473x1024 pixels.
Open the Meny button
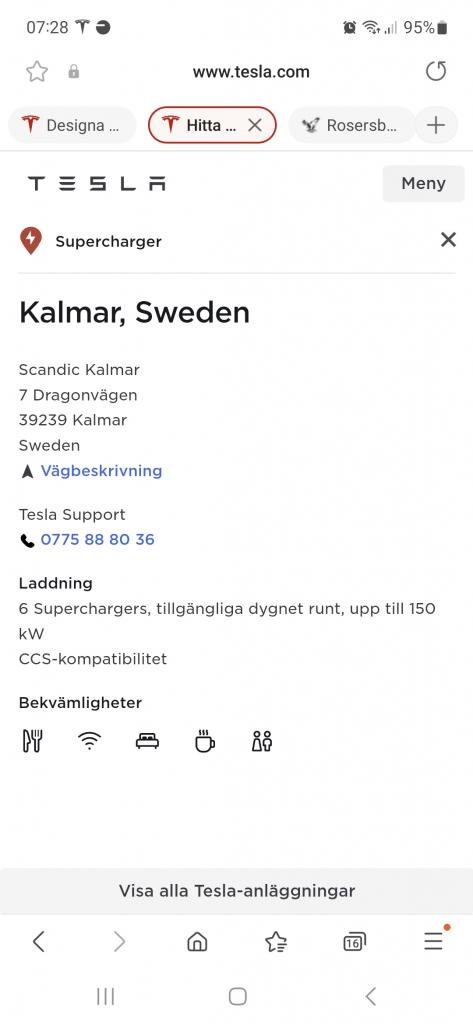click(x=423, y=184)
